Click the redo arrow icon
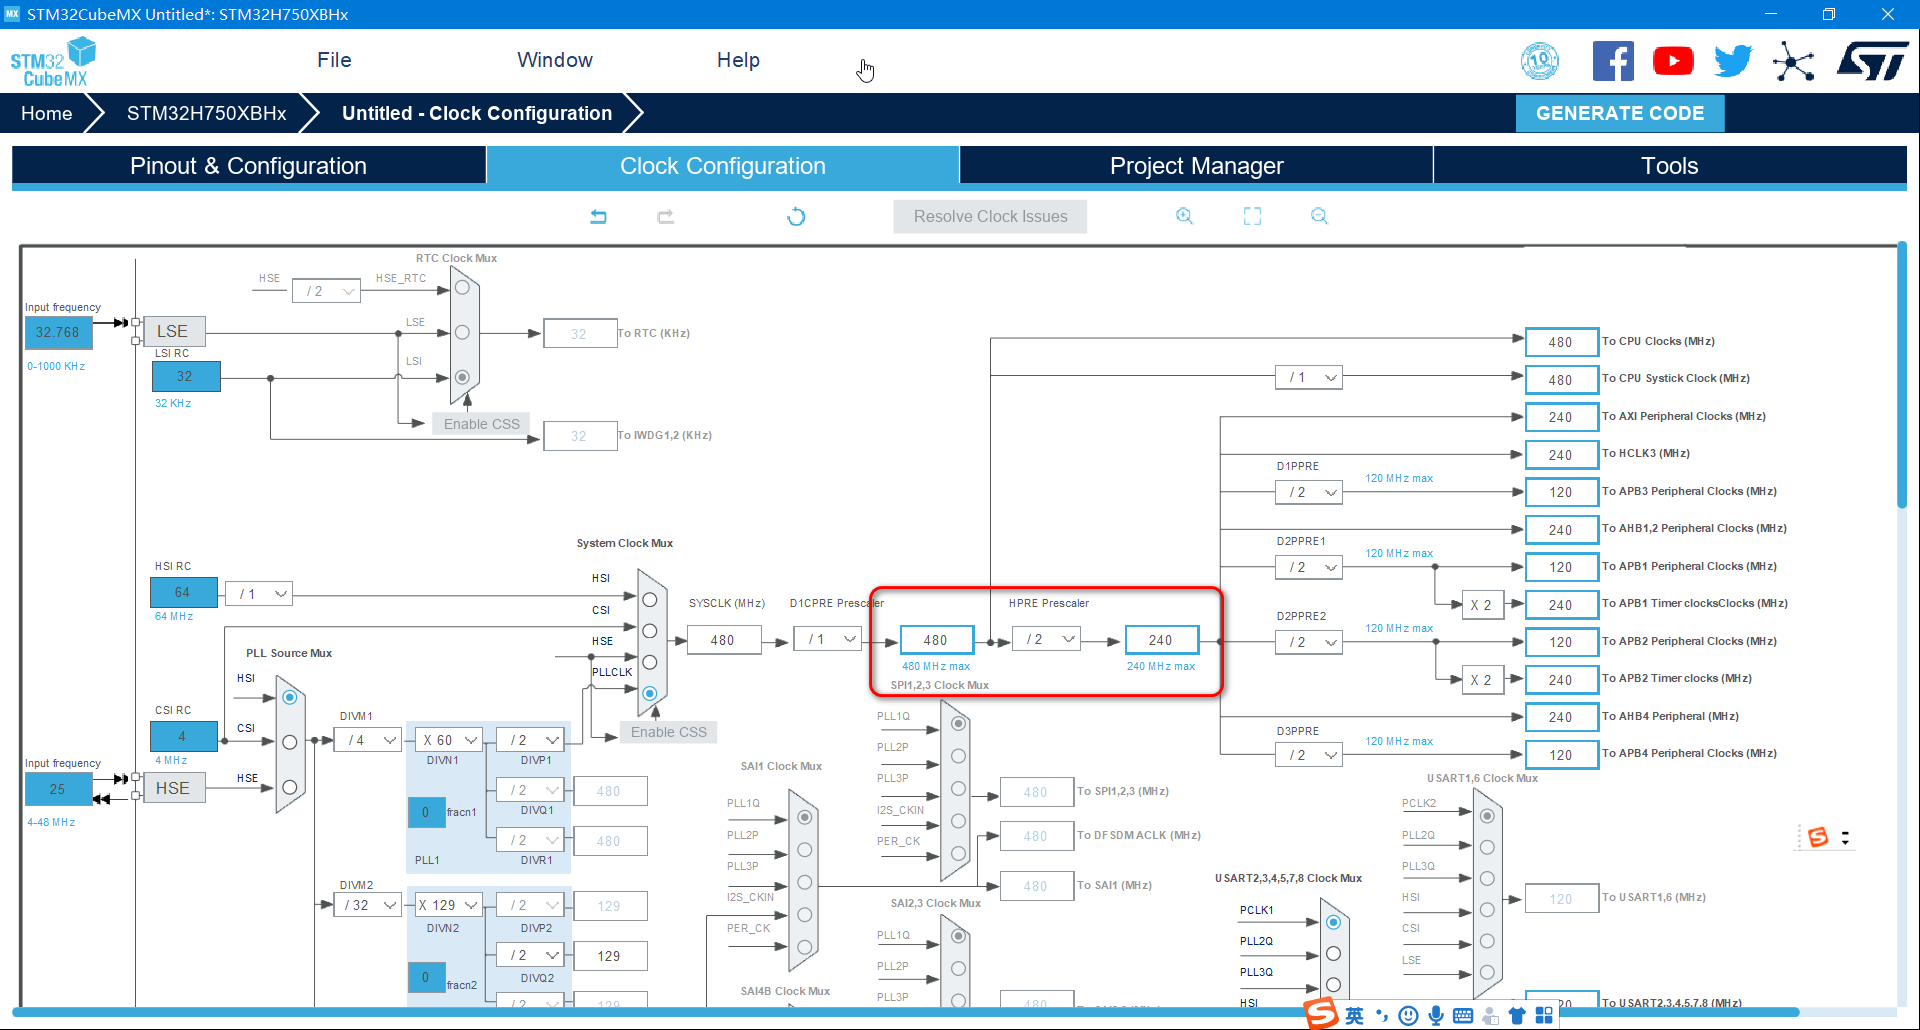This screenshot has width=1920, height=1030. tap(665, 216)
